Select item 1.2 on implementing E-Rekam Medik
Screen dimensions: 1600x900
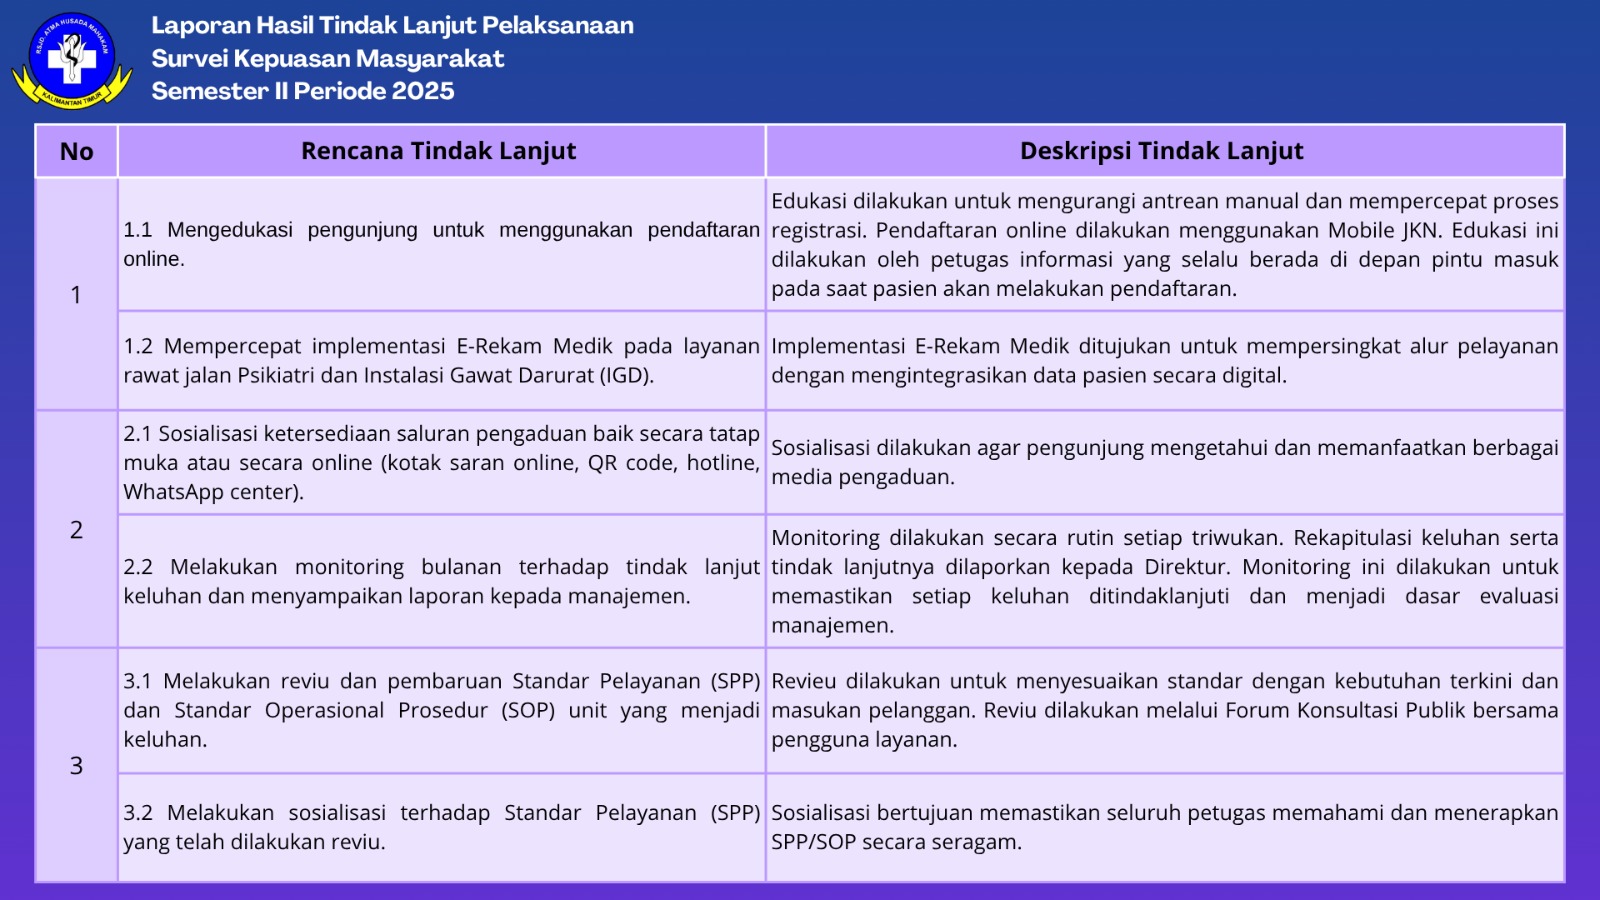click(441, 361)
